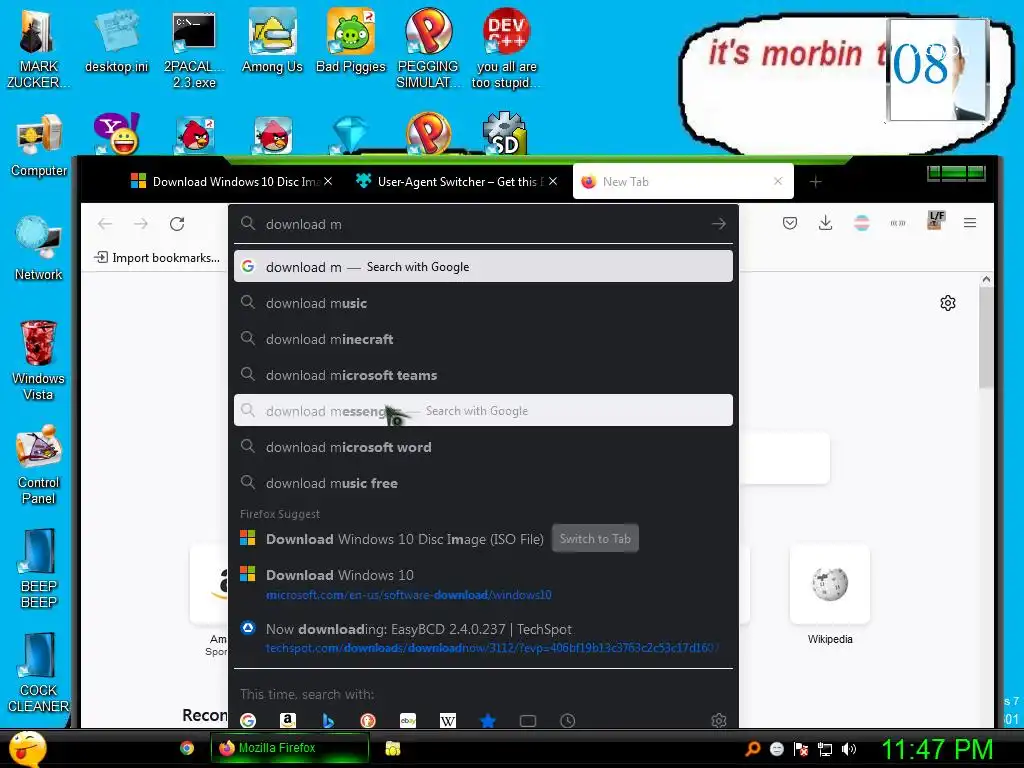
Task: Open the Among Us desktop shortcut
Action: 272,42
